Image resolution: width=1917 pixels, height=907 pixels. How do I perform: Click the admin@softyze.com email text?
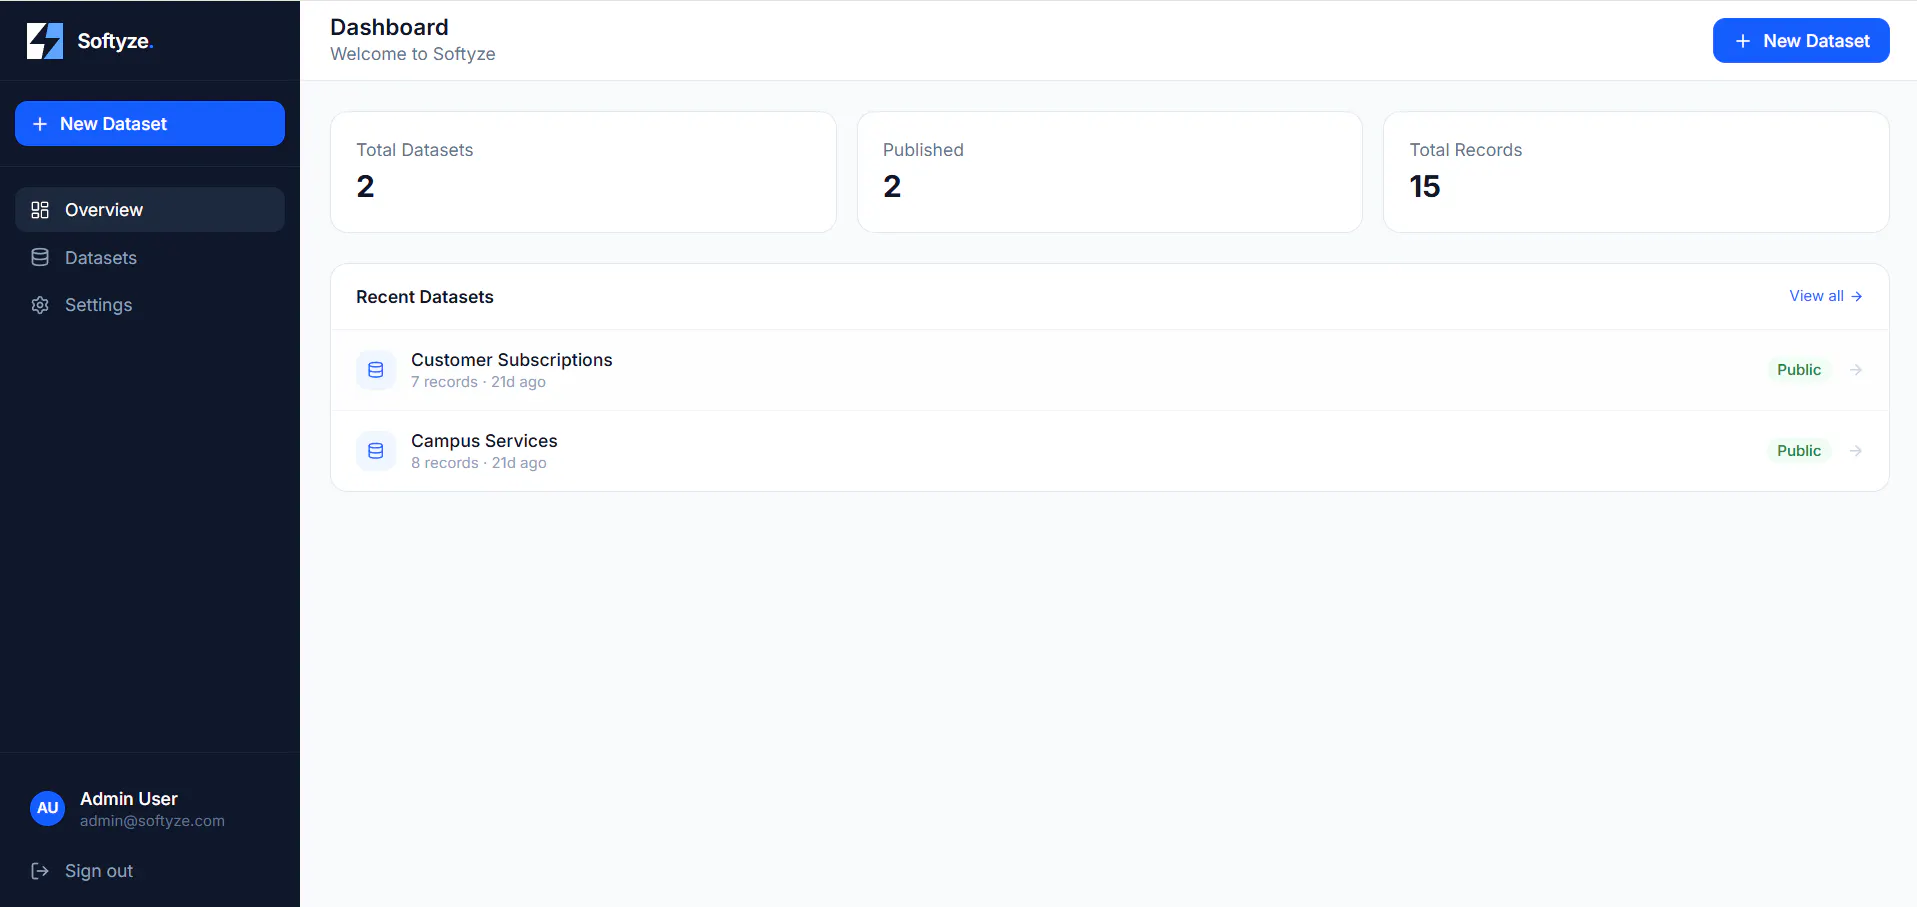152,821
